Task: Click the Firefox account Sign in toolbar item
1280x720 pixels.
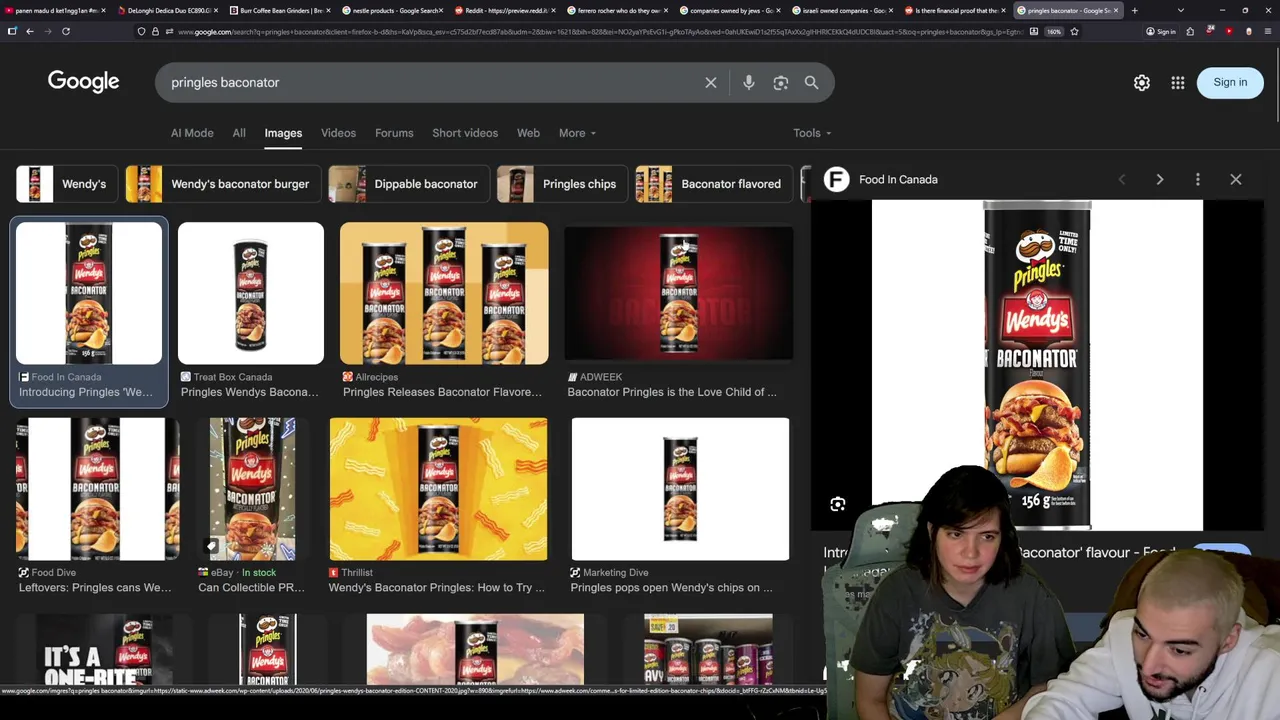Action: click(x=1161, y=31)
